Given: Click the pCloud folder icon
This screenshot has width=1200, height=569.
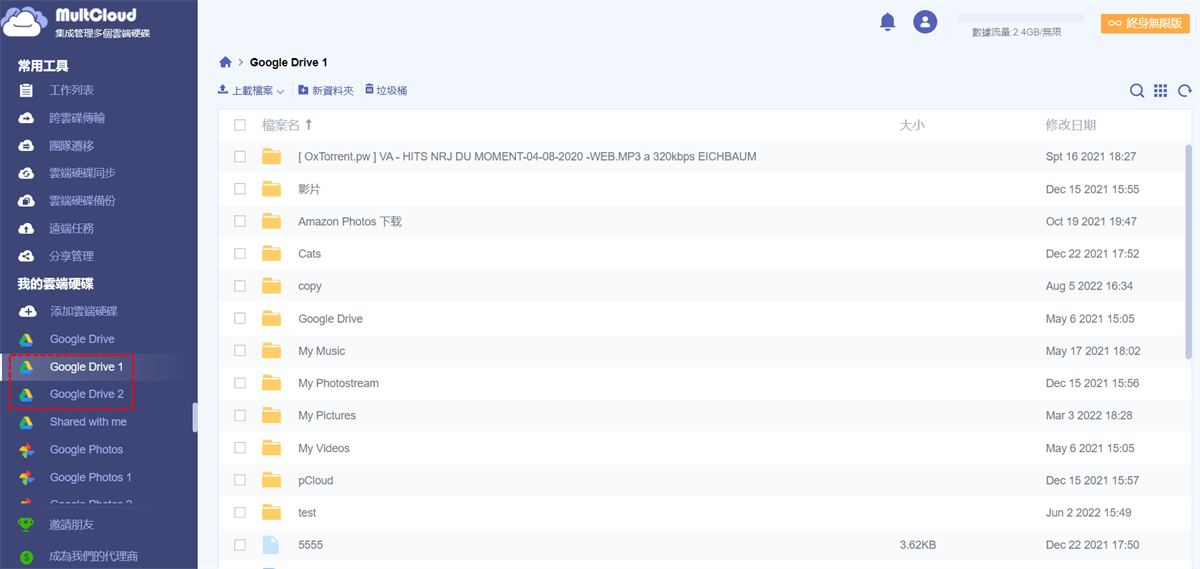Looking at the screenshot, I should (x=271, y=480).
